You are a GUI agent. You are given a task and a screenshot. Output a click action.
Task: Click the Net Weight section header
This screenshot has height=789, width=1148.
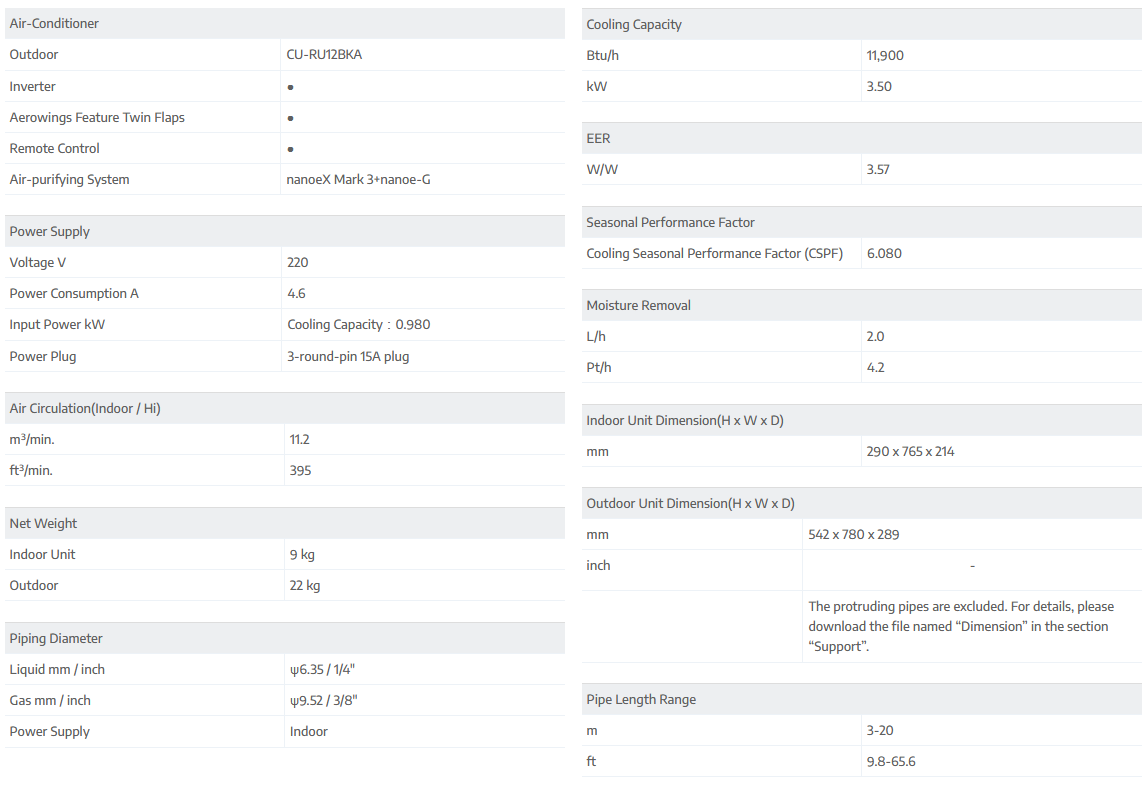43,523
